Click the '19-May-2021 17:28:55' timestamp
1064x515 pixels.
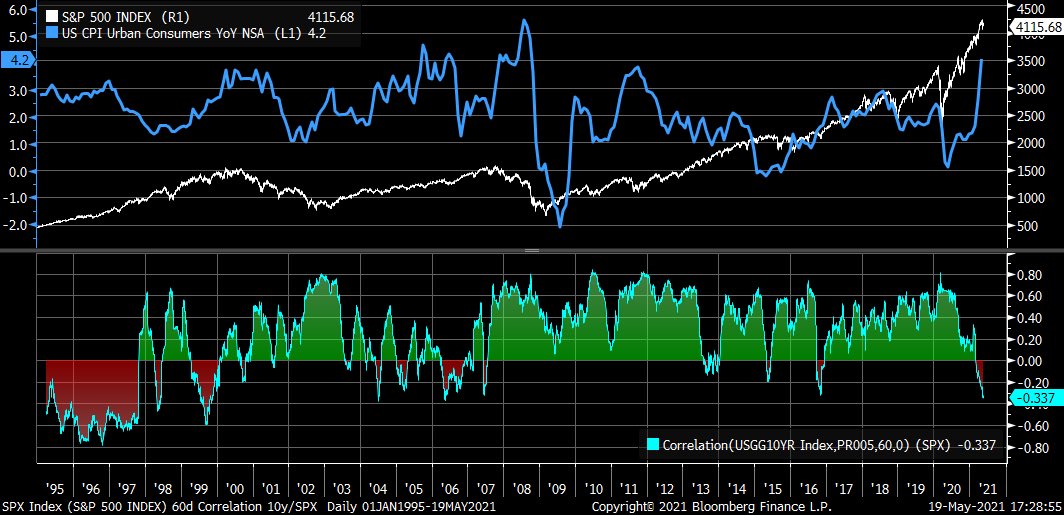(996, 507)
